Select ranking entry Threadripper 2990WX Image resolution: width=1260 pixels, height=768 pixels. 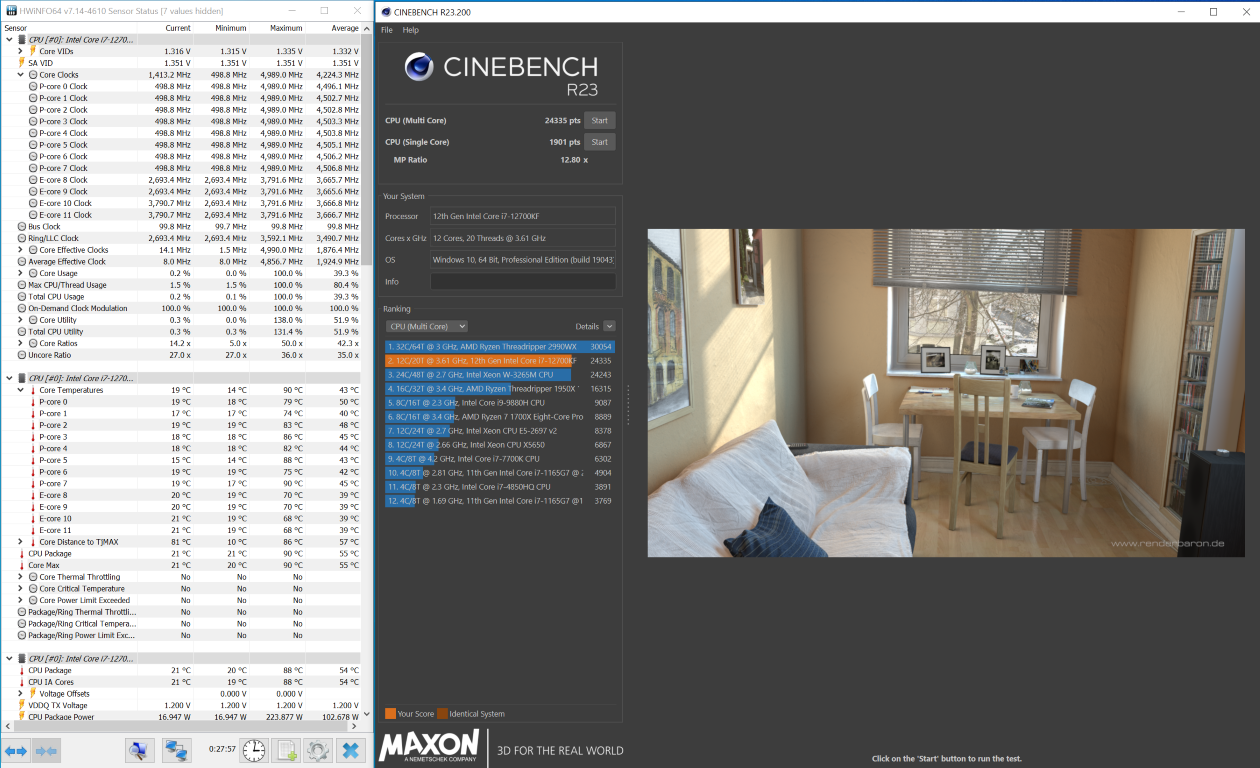tap(500, 346)
